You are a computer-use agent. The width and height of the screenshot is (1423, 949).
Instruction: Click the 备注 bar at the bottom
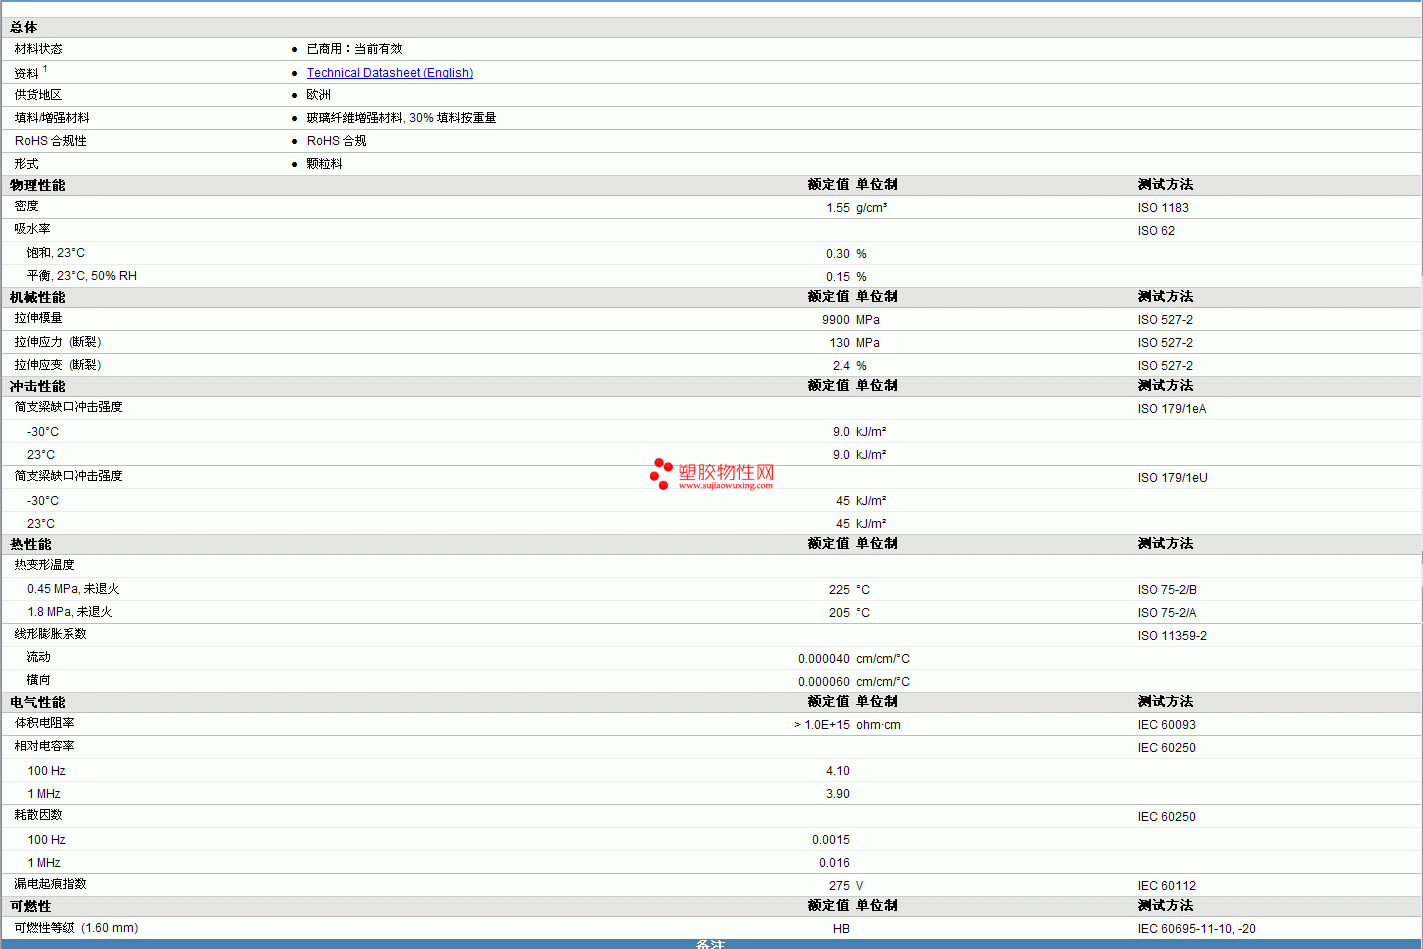(710, 944)
